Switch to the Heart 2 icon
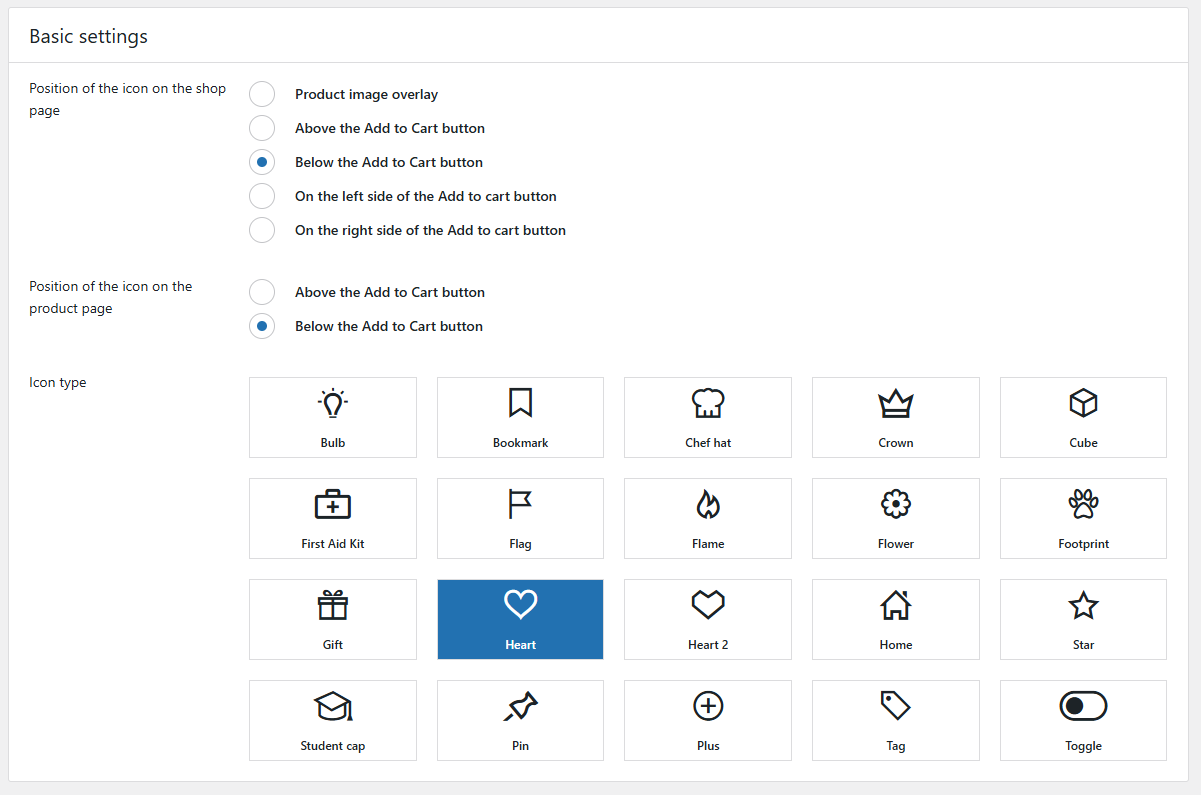 point(707,619)
